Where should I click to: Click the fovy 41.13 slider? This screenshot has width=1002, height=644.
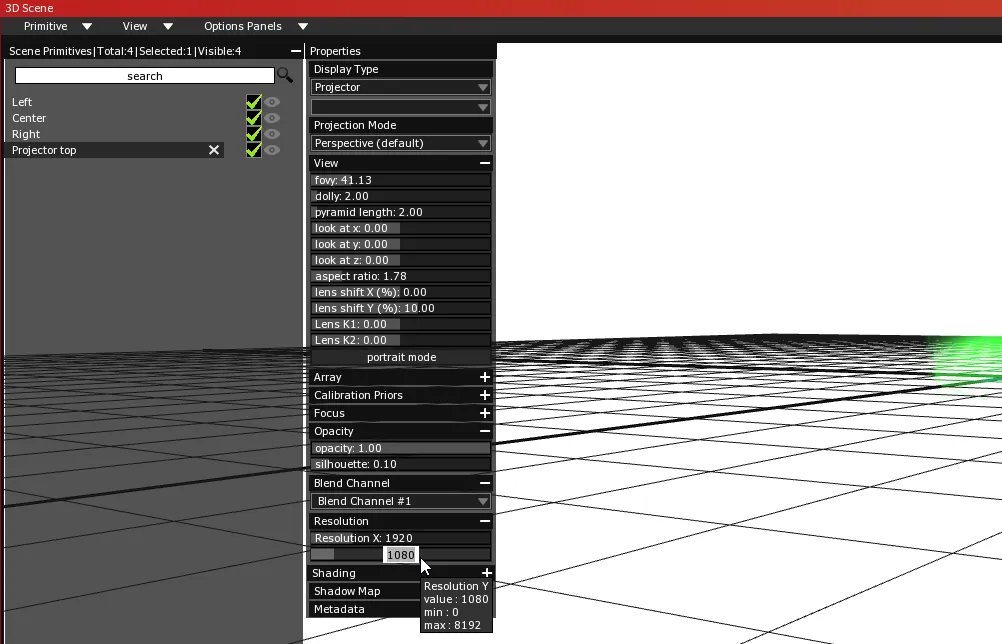point(401,180)
